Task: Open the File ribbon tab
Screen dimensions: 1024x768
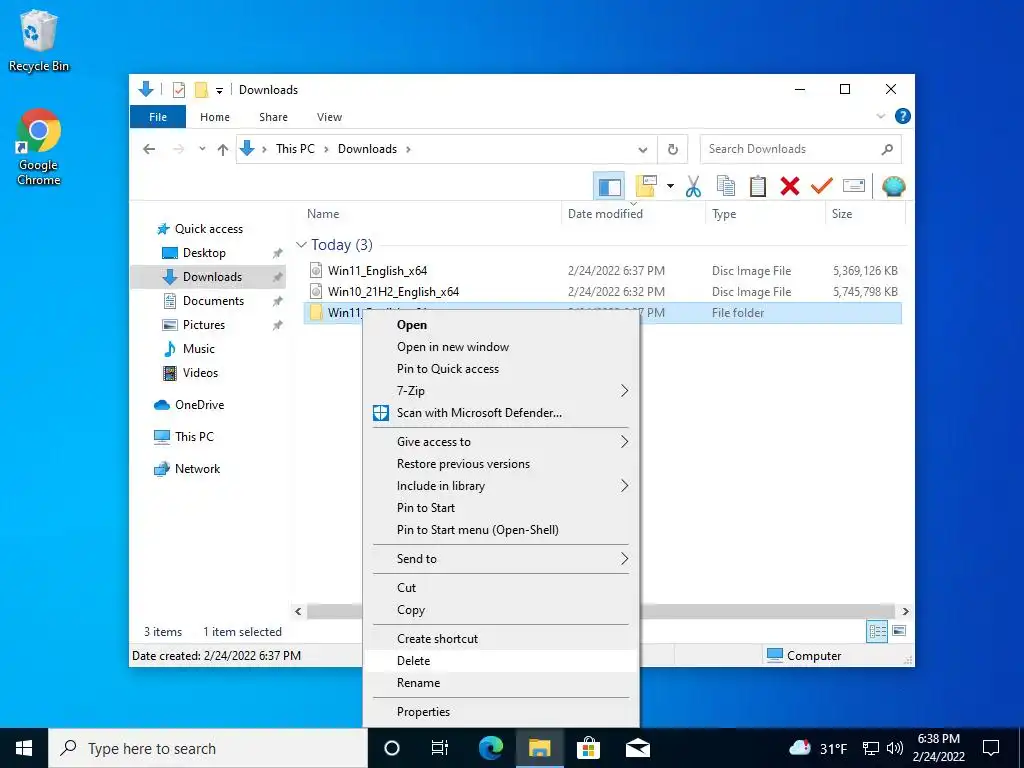Action: click(x=158, y=117)
